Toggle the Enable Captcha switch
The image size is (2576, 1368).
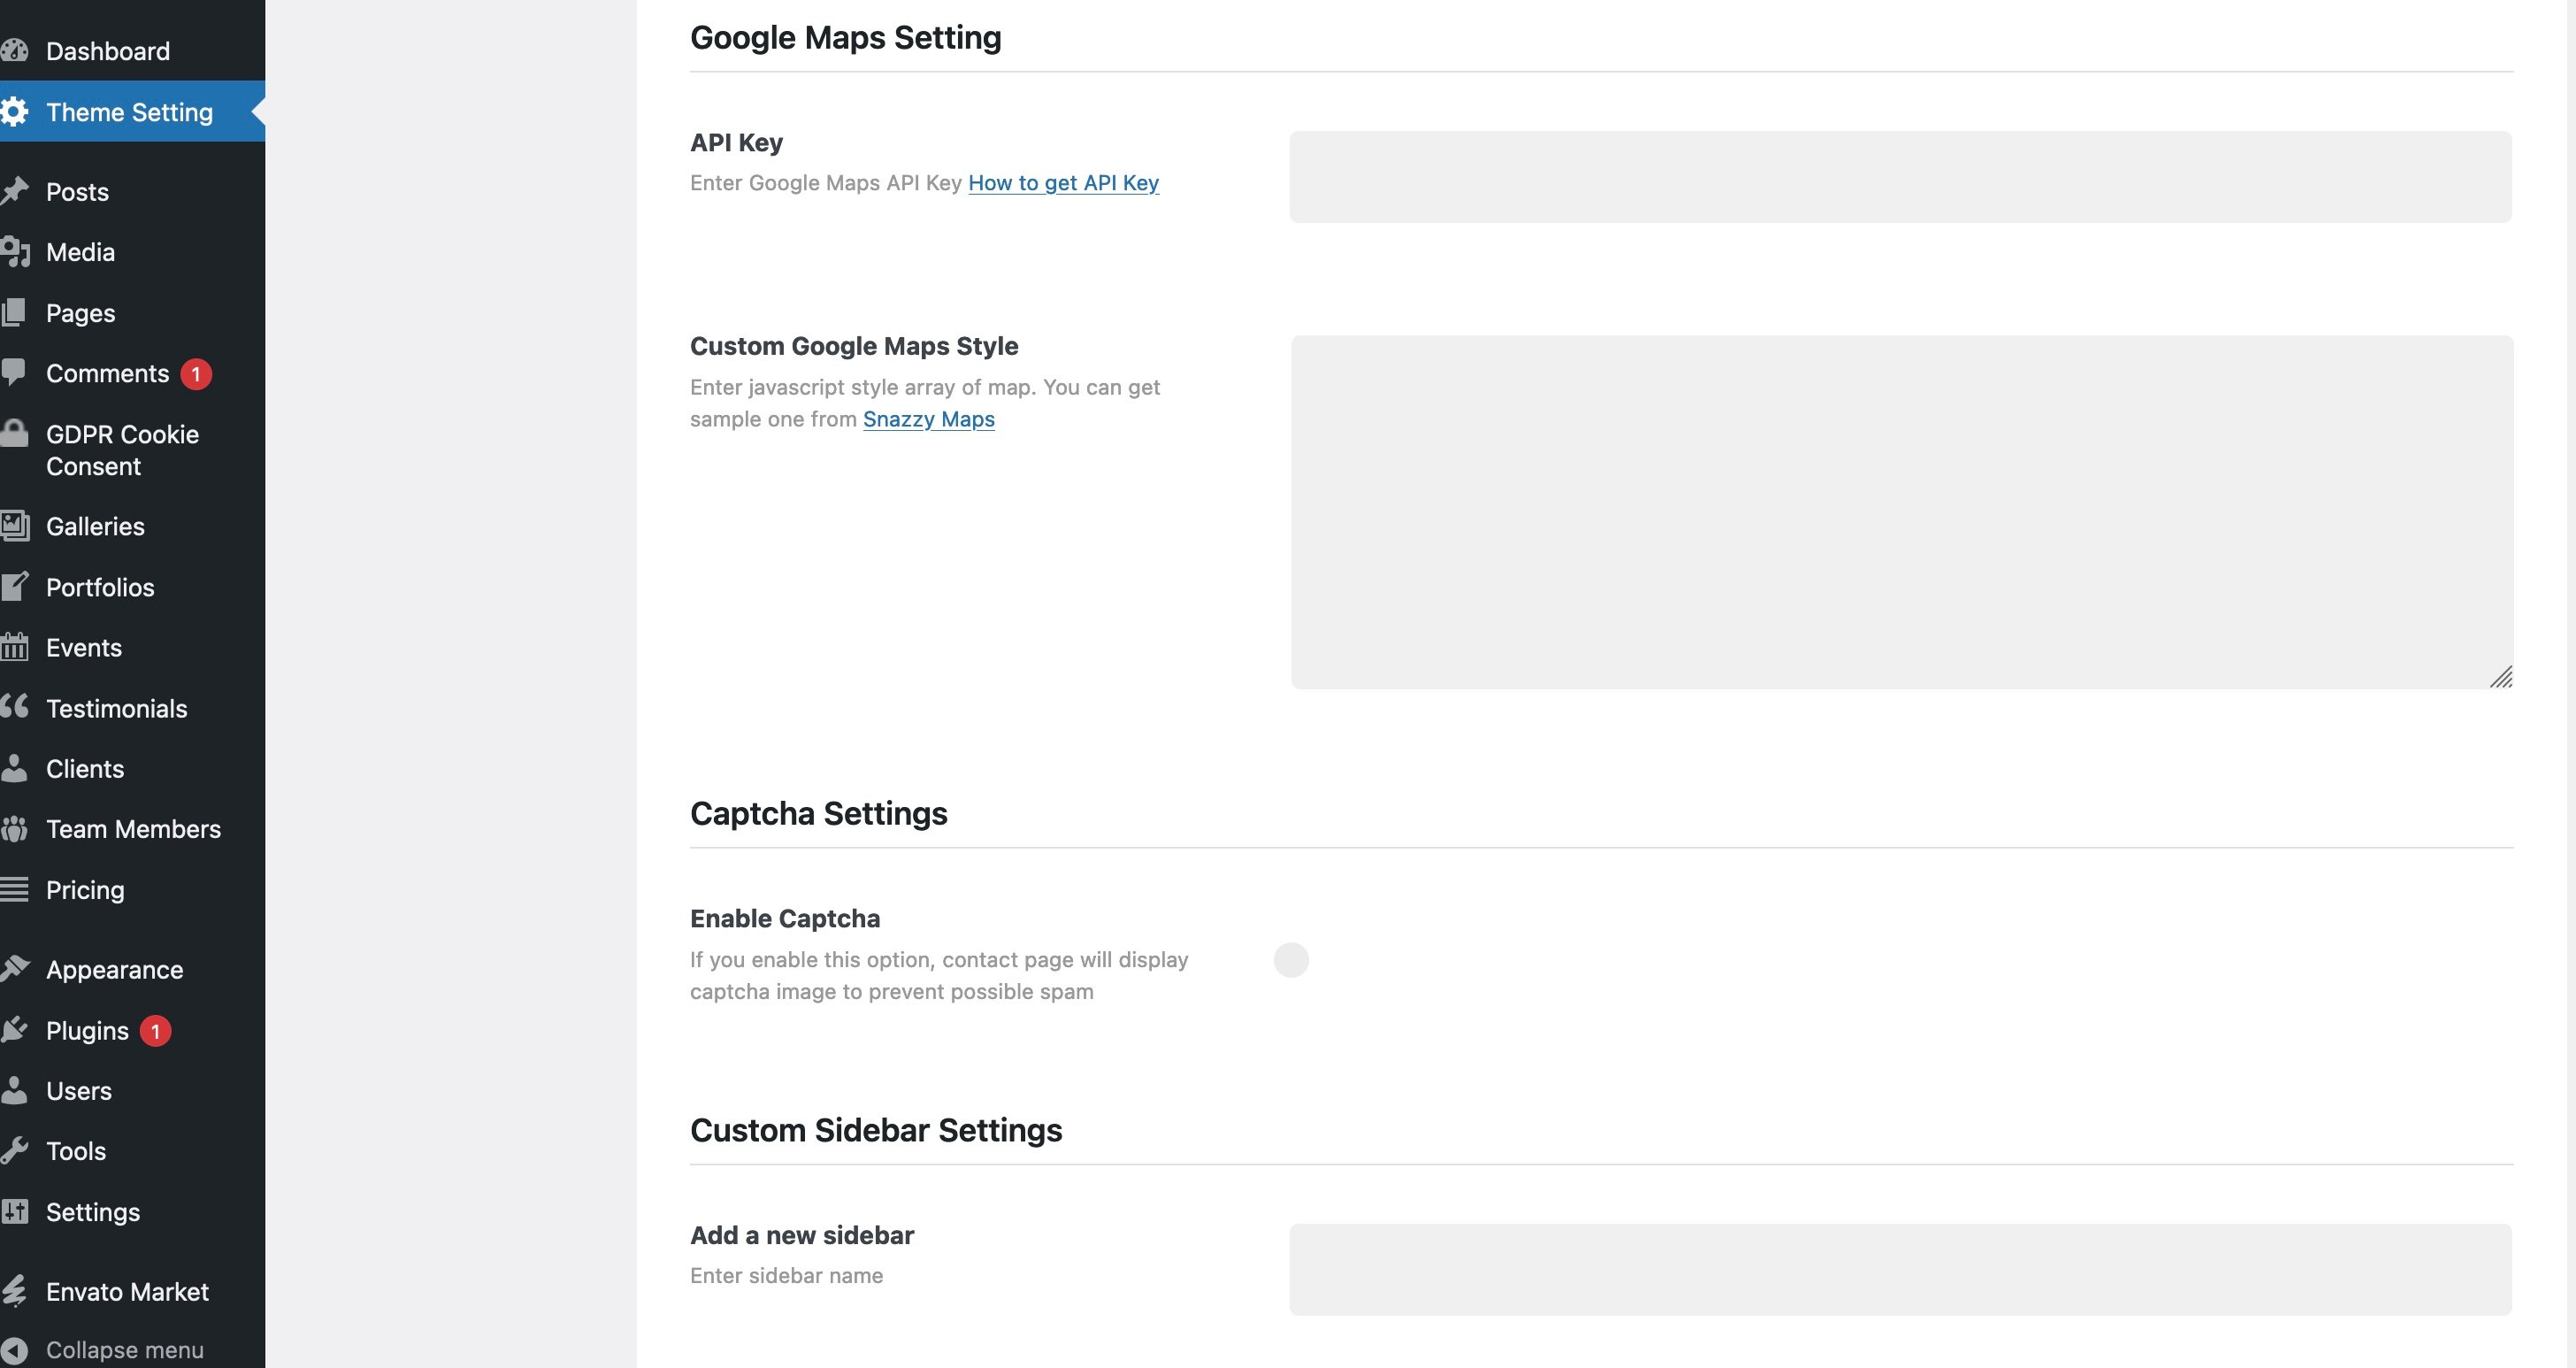(x=1291, y=960)
